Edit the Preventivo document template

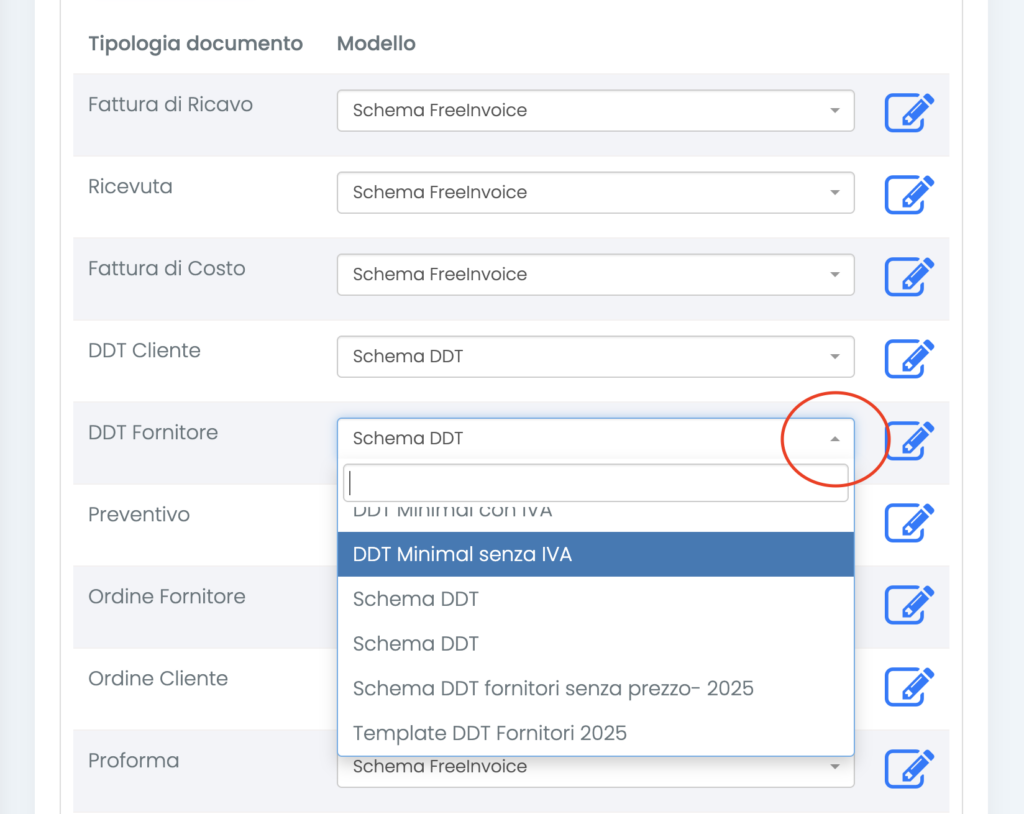(909, 522)
